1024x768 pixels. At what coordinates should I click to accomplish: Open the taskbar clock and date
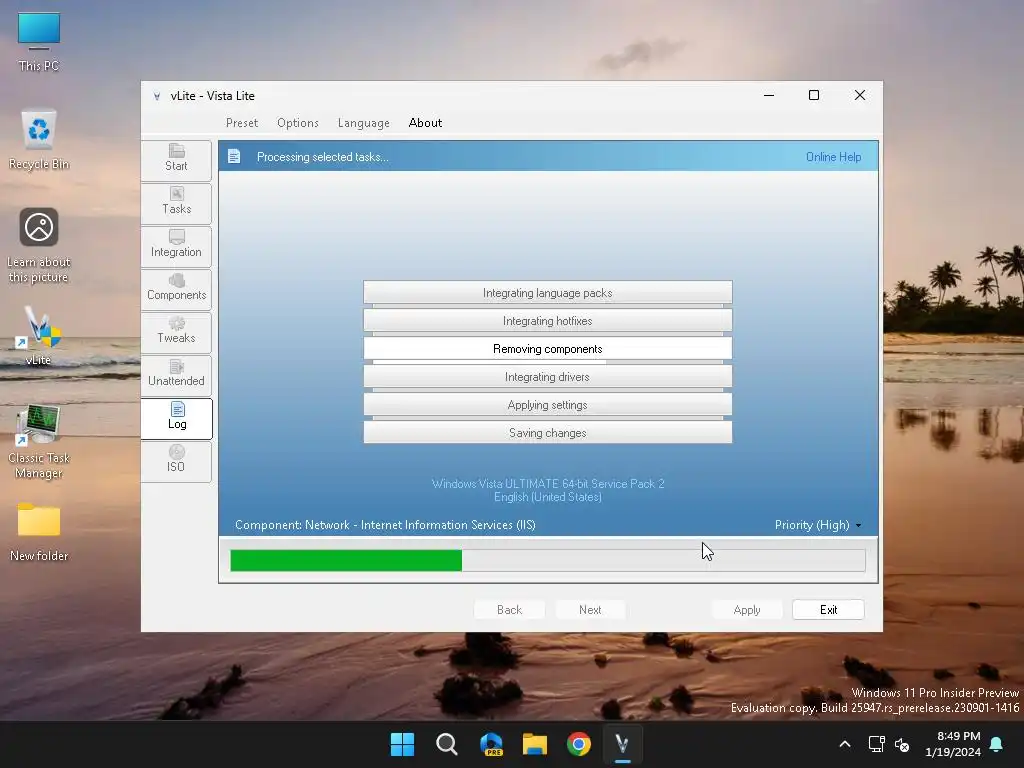[x=953, y=744]
